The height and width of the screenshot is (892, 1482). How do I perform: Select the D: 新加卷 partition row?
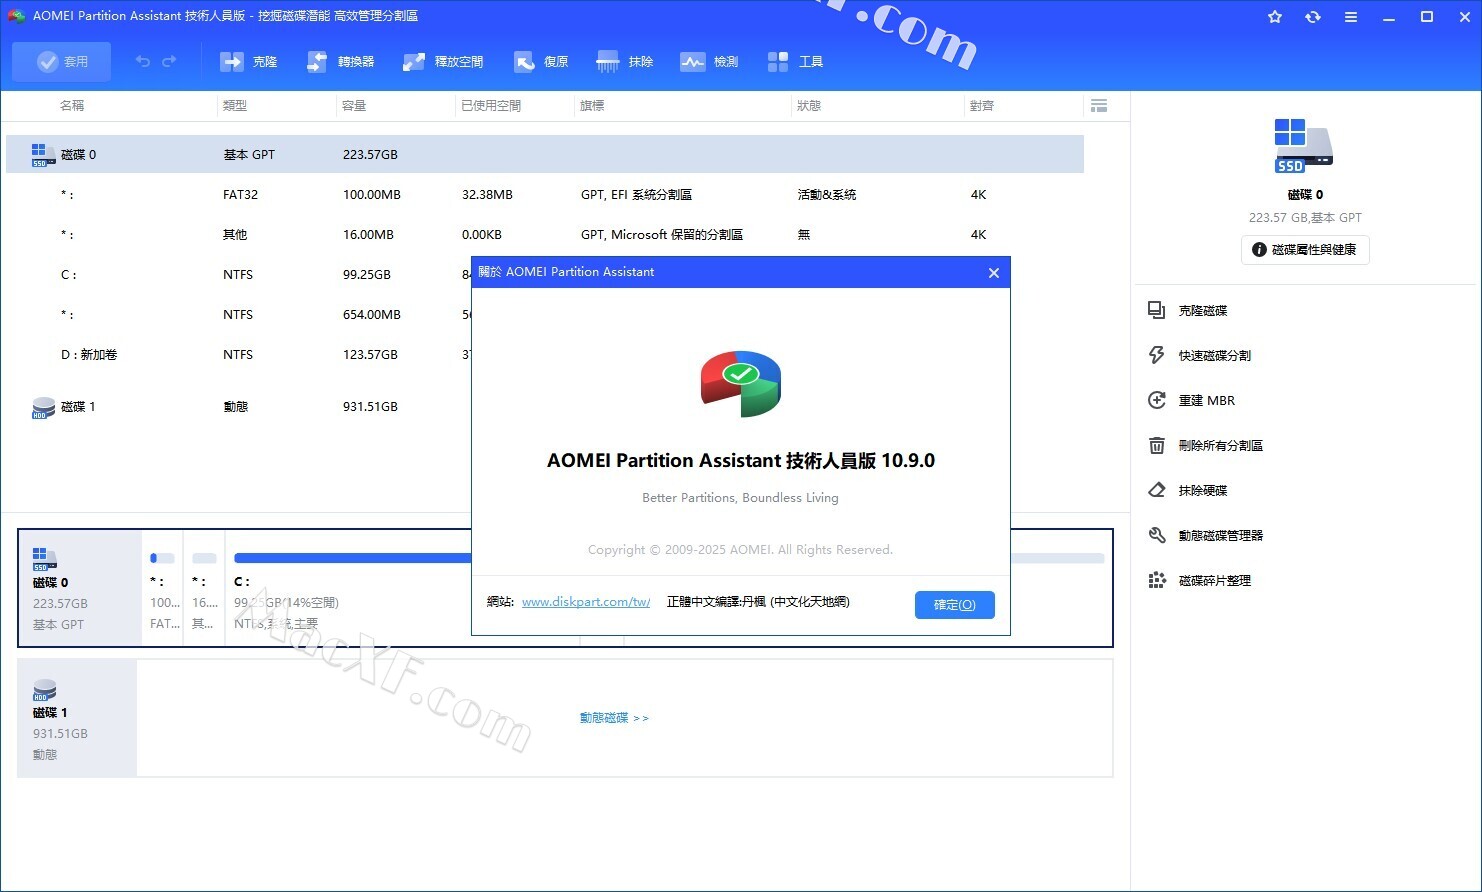click(x=89, y=355)
